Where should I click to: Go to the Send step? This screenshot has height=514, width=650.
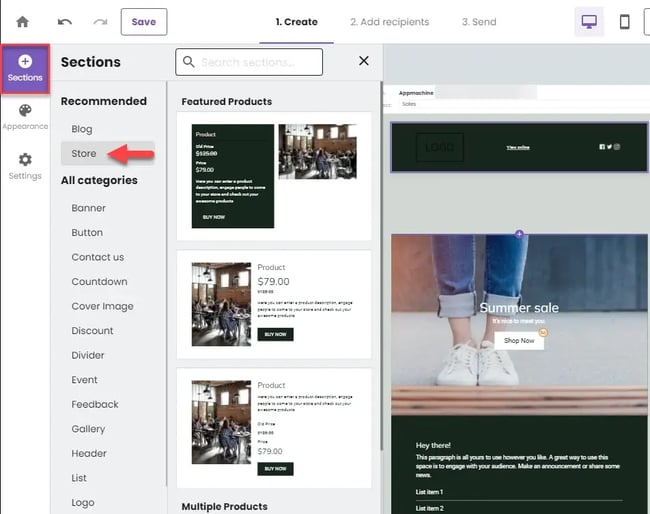pyautogui.click(x=478, y=22)
